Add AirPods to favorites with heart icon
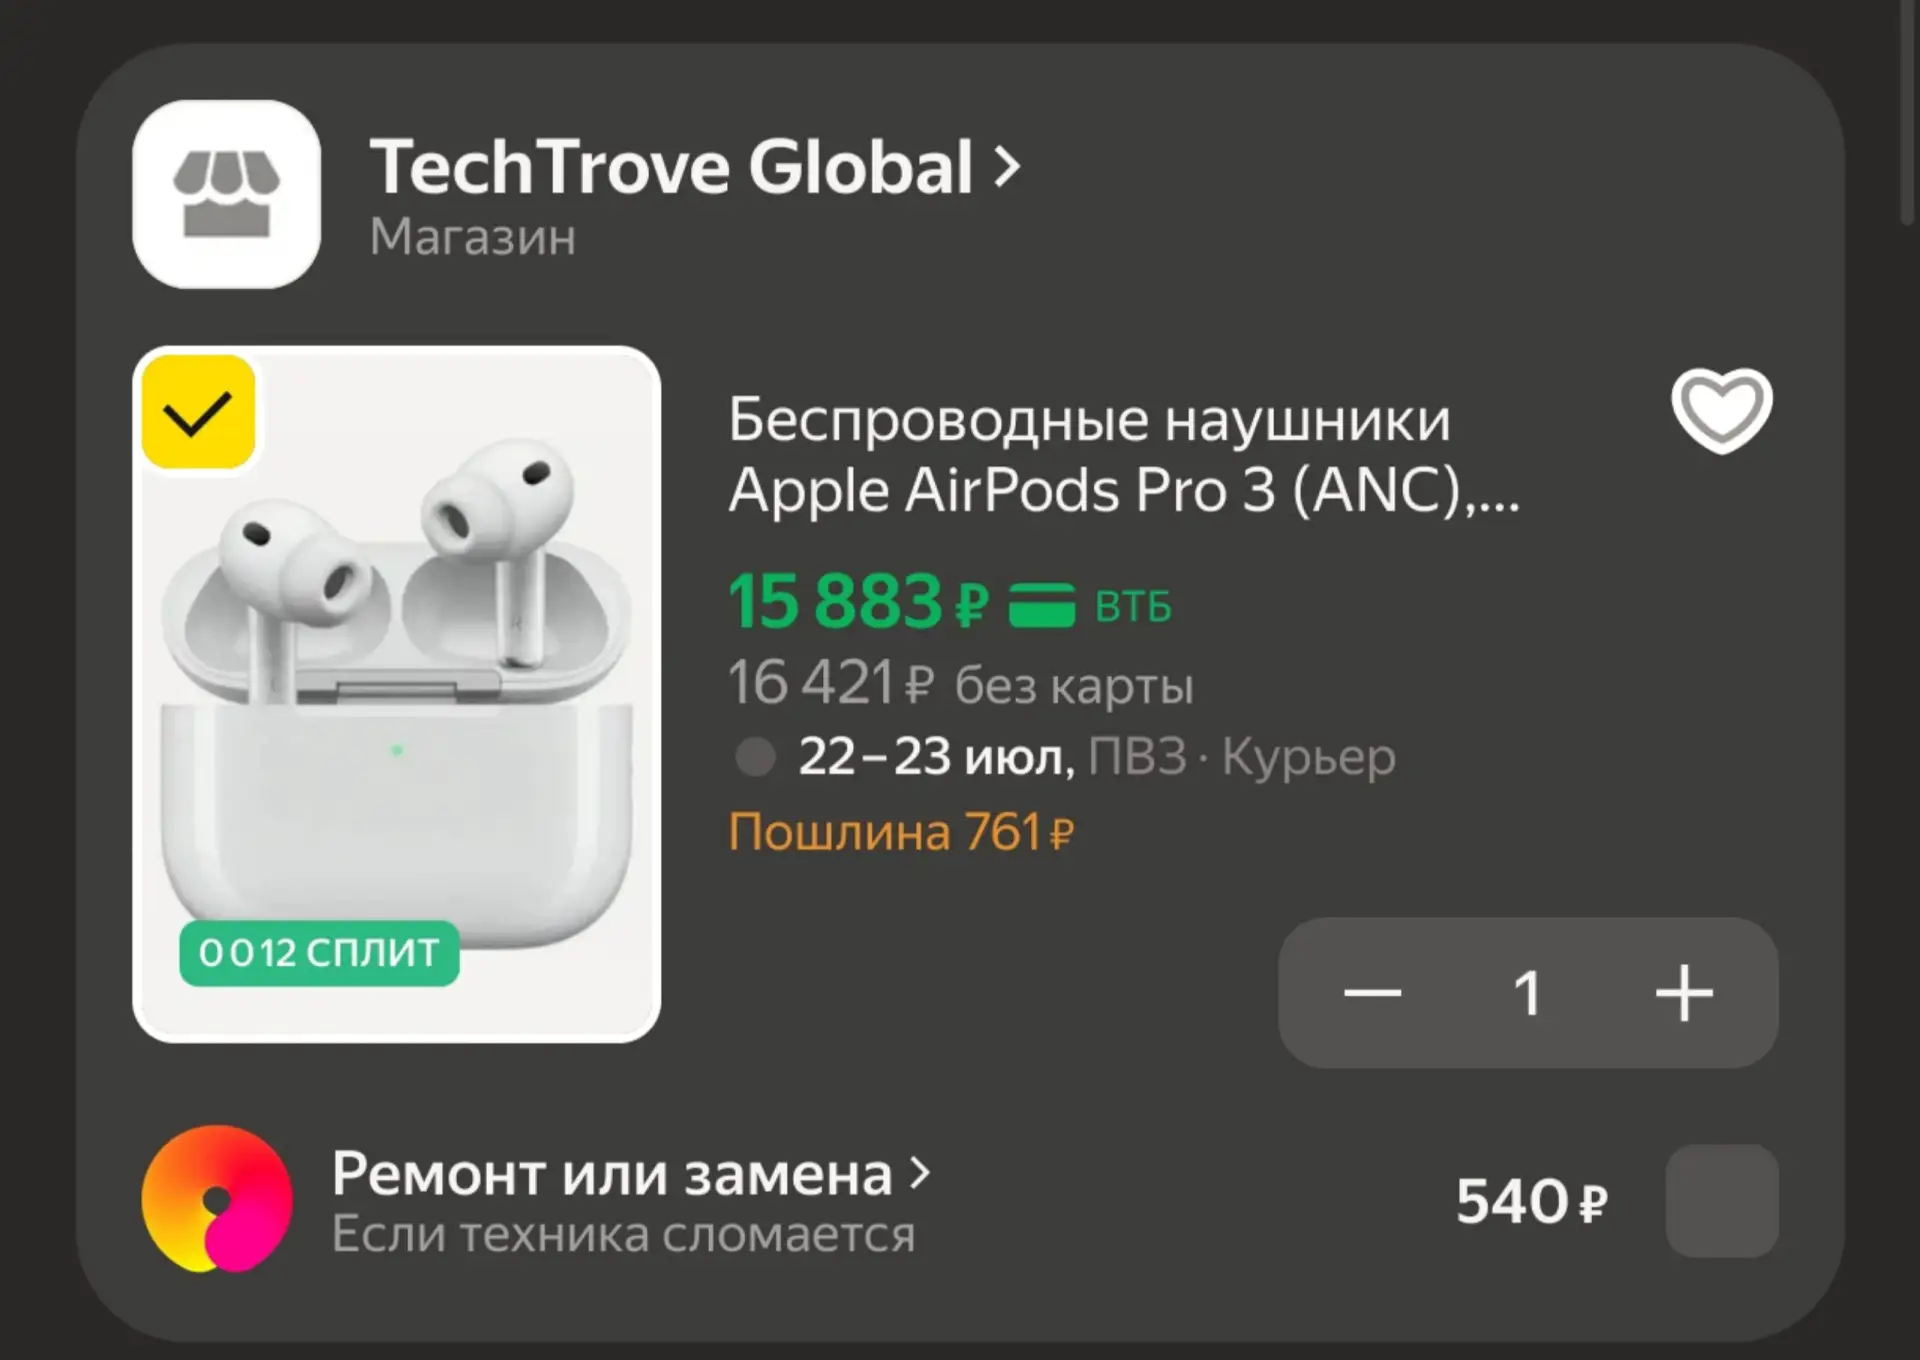This screenshot has width=1920, height=1360. [1722, 410]
